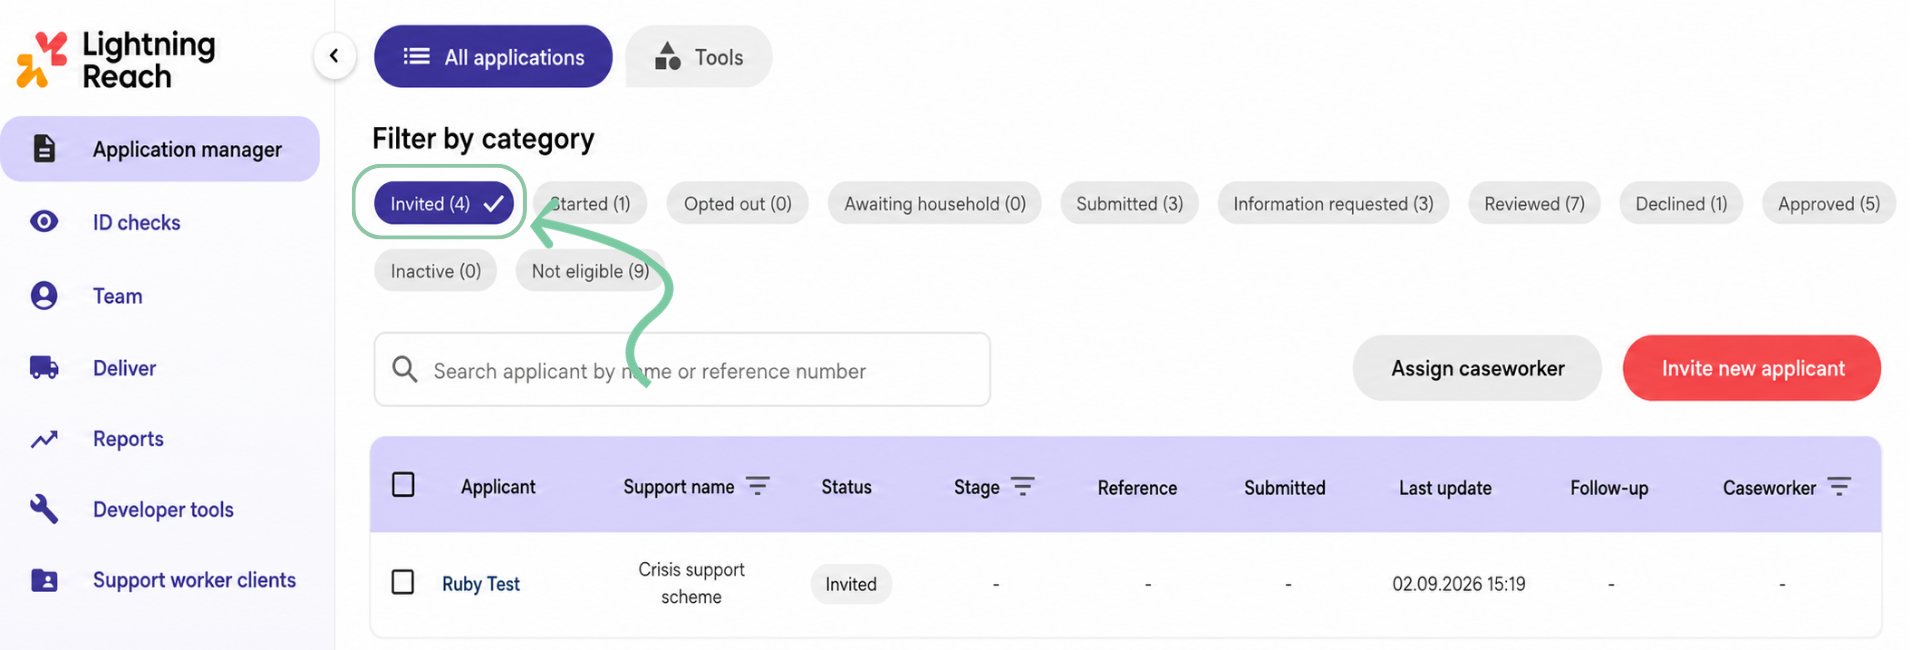Screen dimensions: 1920x650
Task: Click Support worker clients folder icon
Action: [44, 580]
